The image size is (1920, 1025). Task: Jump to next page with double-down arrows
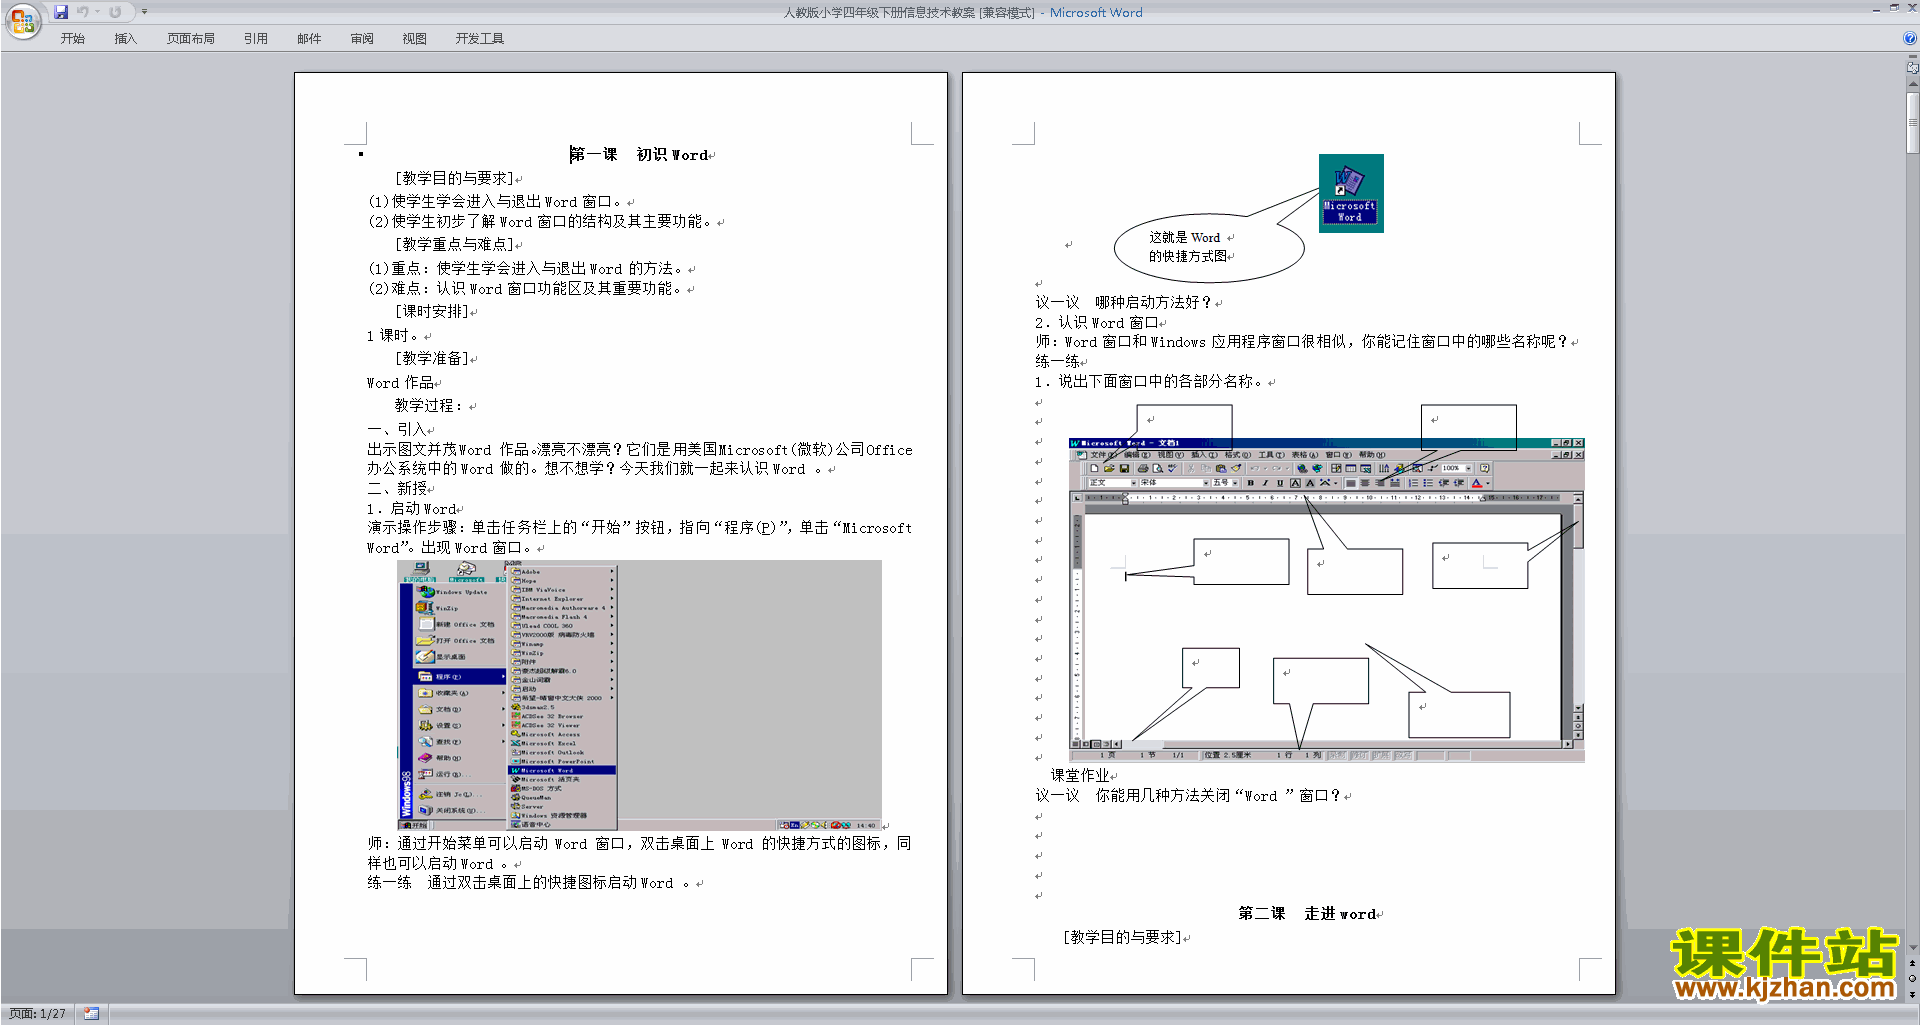pyautogui.click(x=1913, y=994)
